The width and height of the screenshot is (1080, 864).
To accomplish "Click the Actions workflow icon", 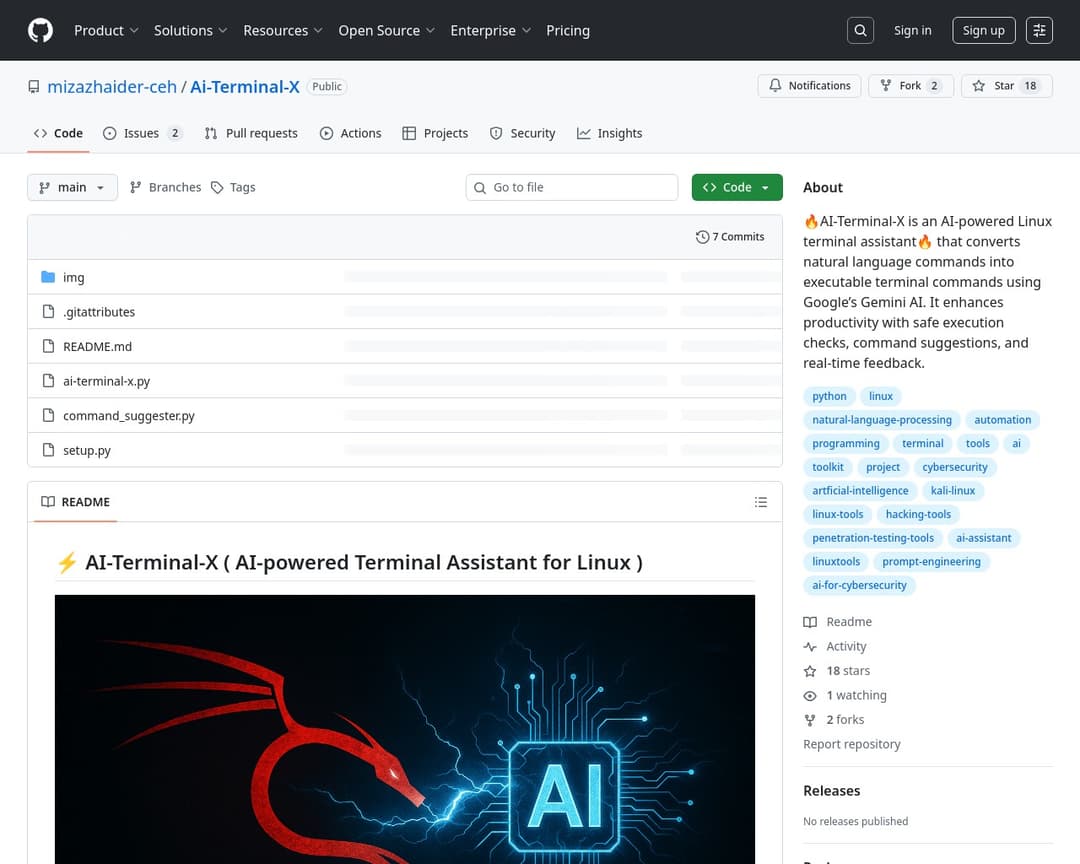I will tap(326, 133).
